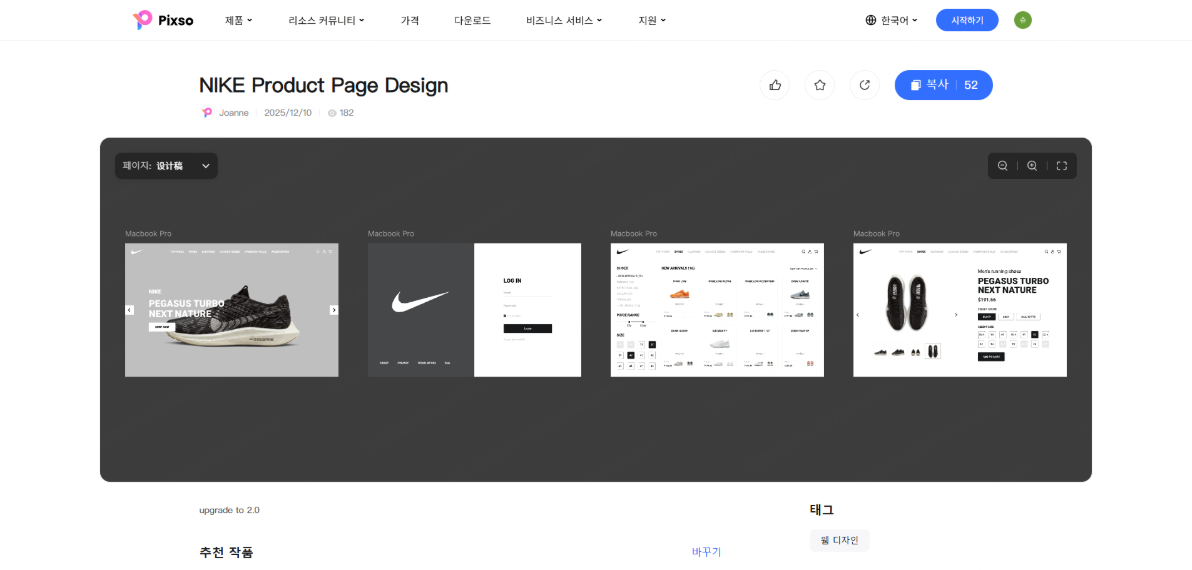Click the view count 182
Screen dimensions: 1192x570
point(347,113)
